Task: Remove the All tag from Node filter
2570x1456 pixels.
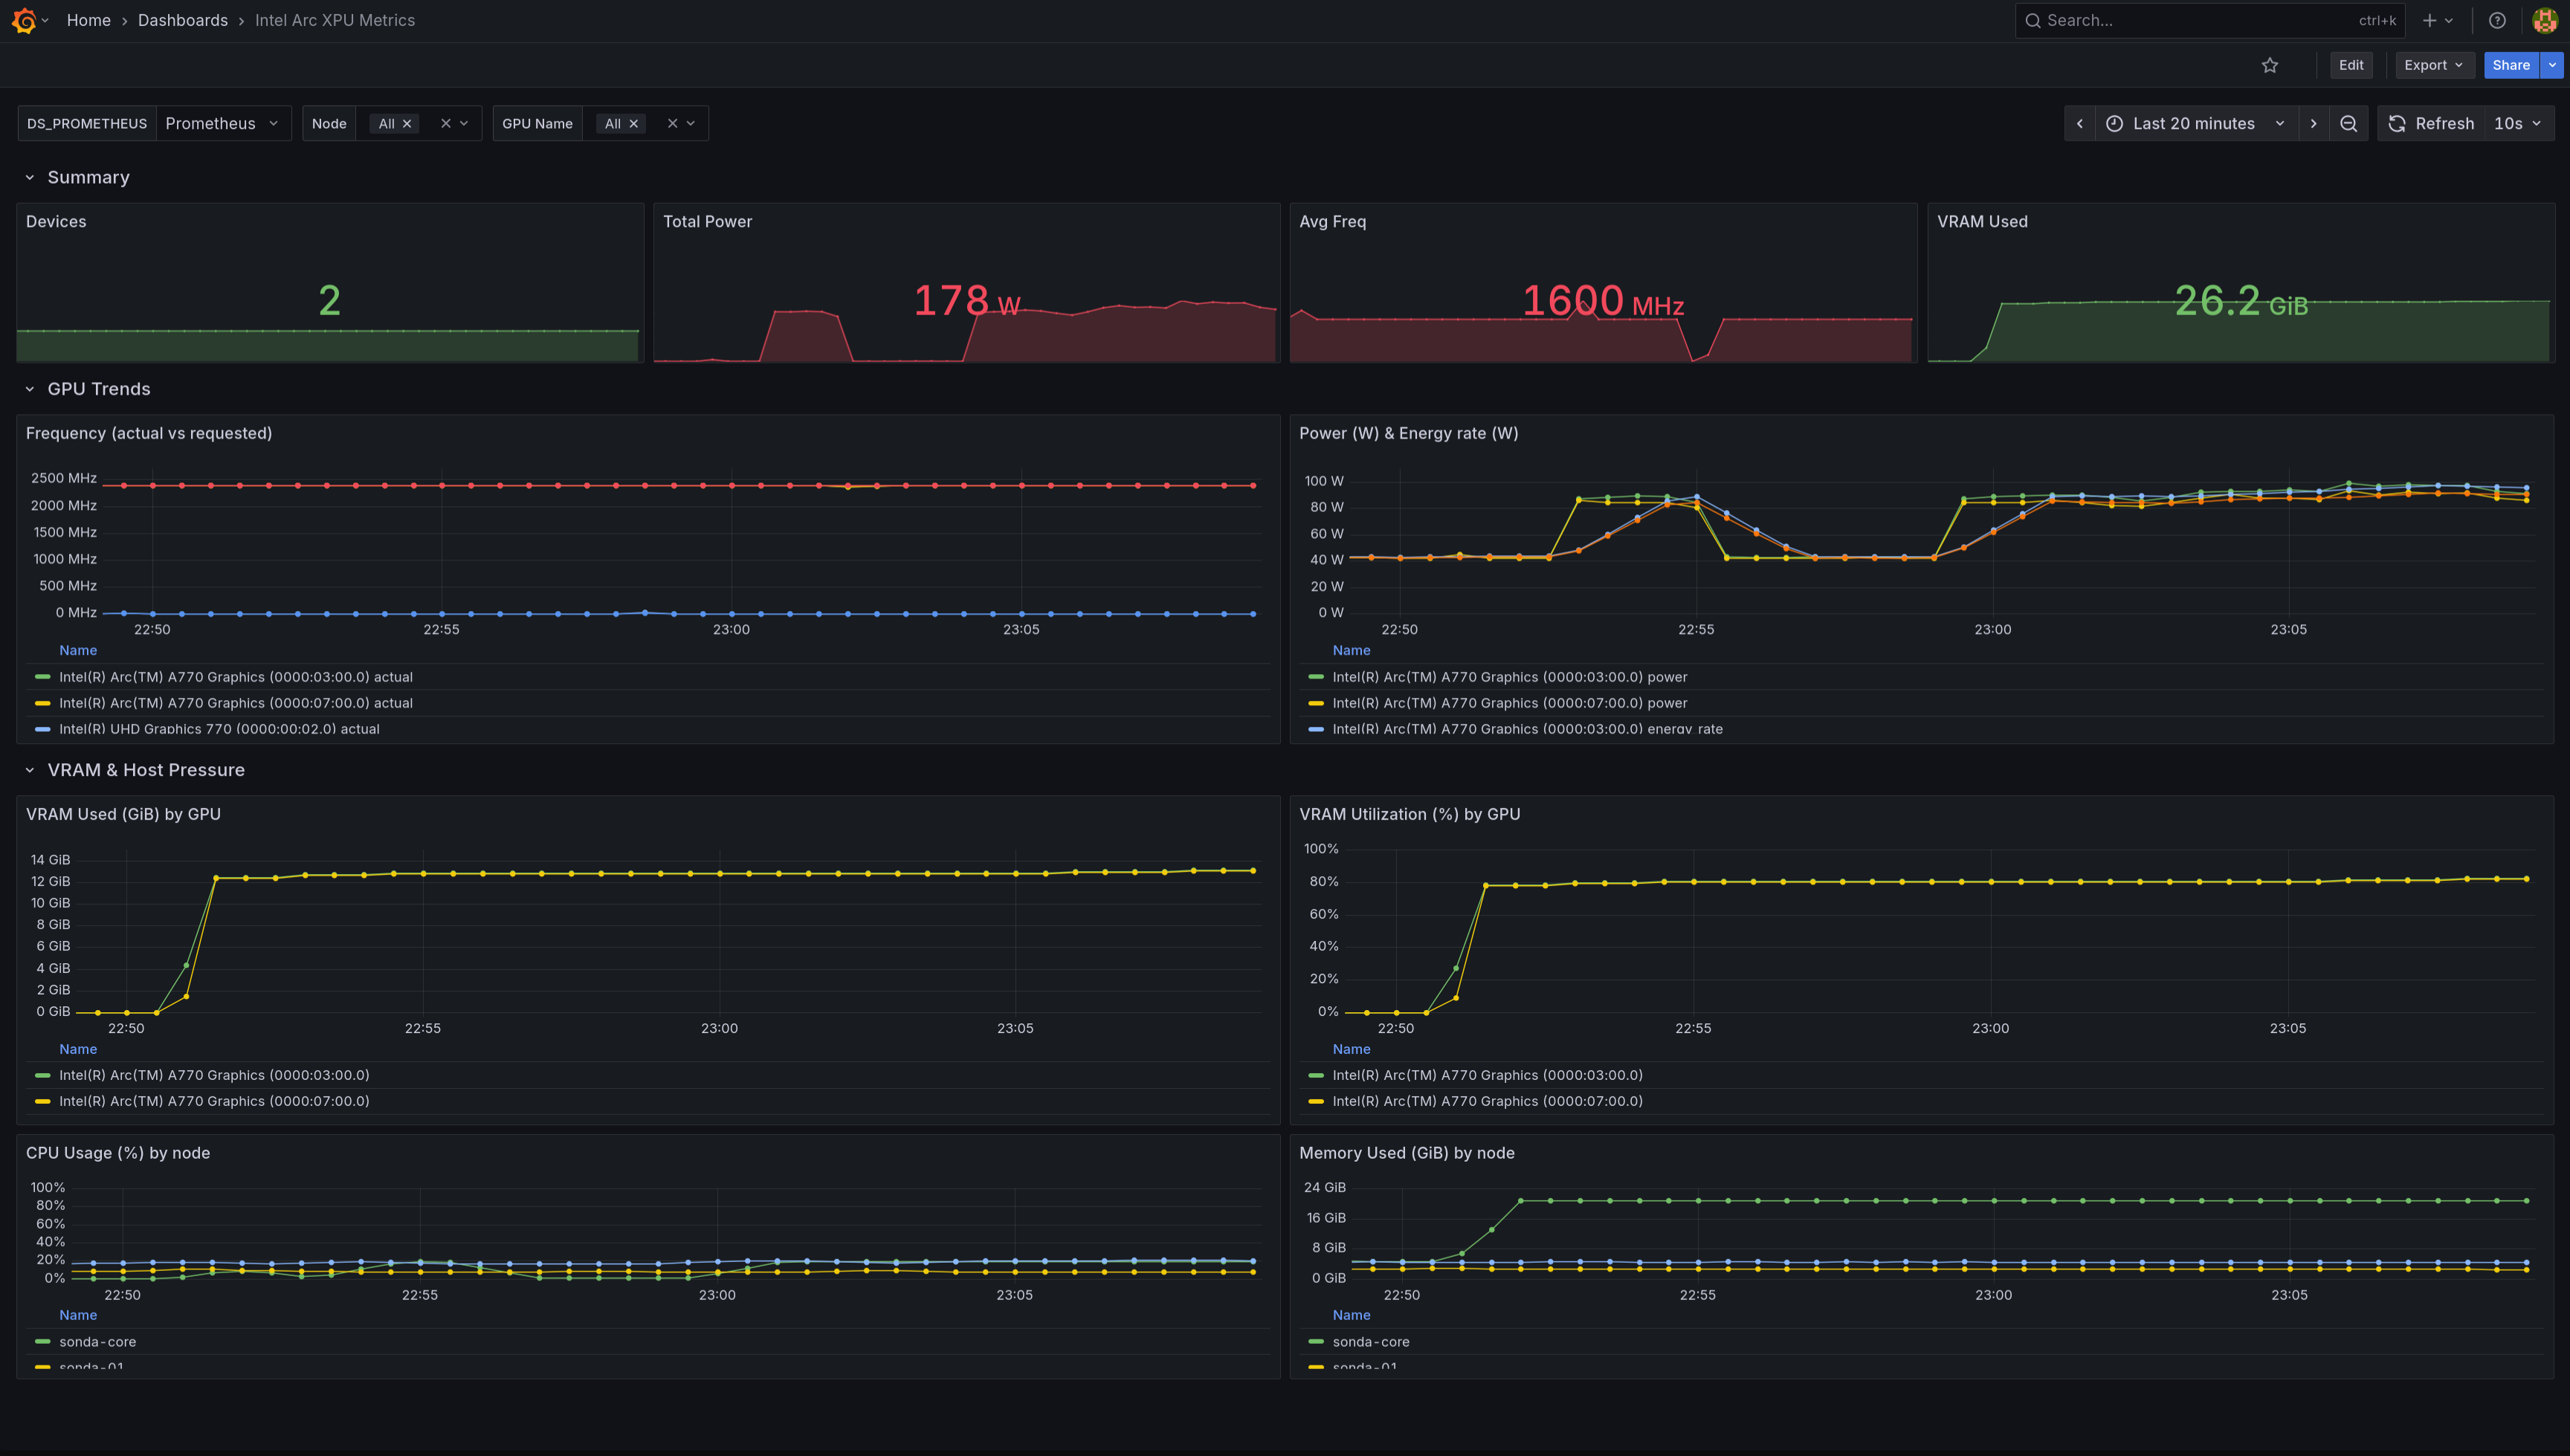Action: [x=408, y=123]
